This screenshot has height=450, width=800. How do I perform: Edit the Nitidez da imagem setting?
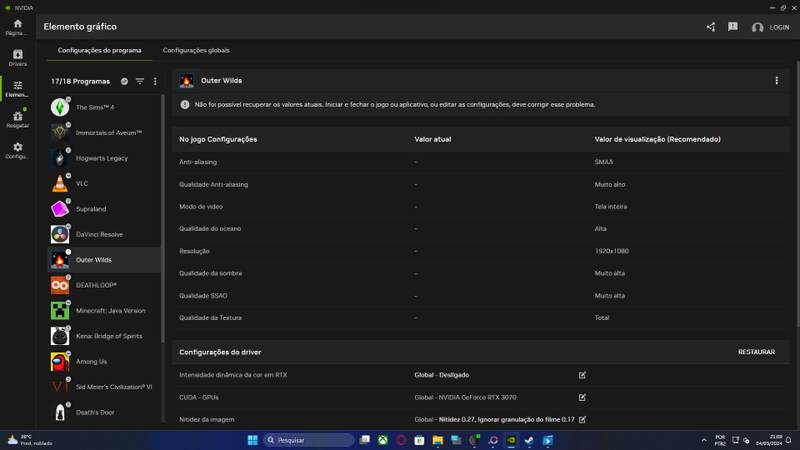(582, 419)
